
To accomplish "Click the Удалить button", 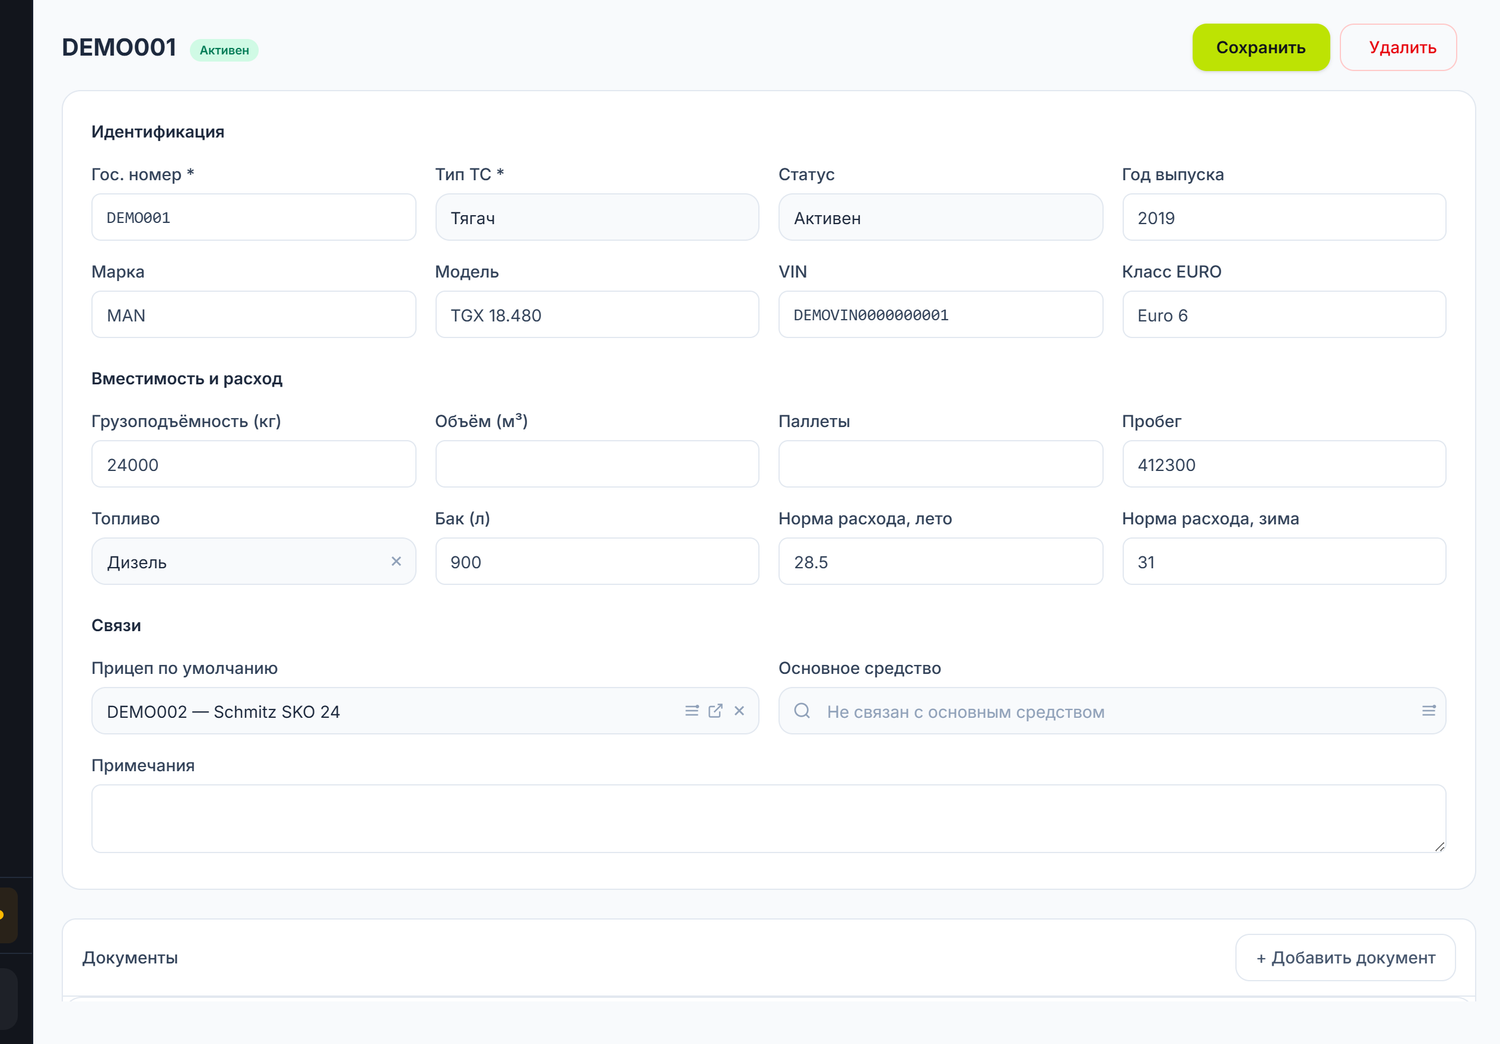I will point(1398,47).
